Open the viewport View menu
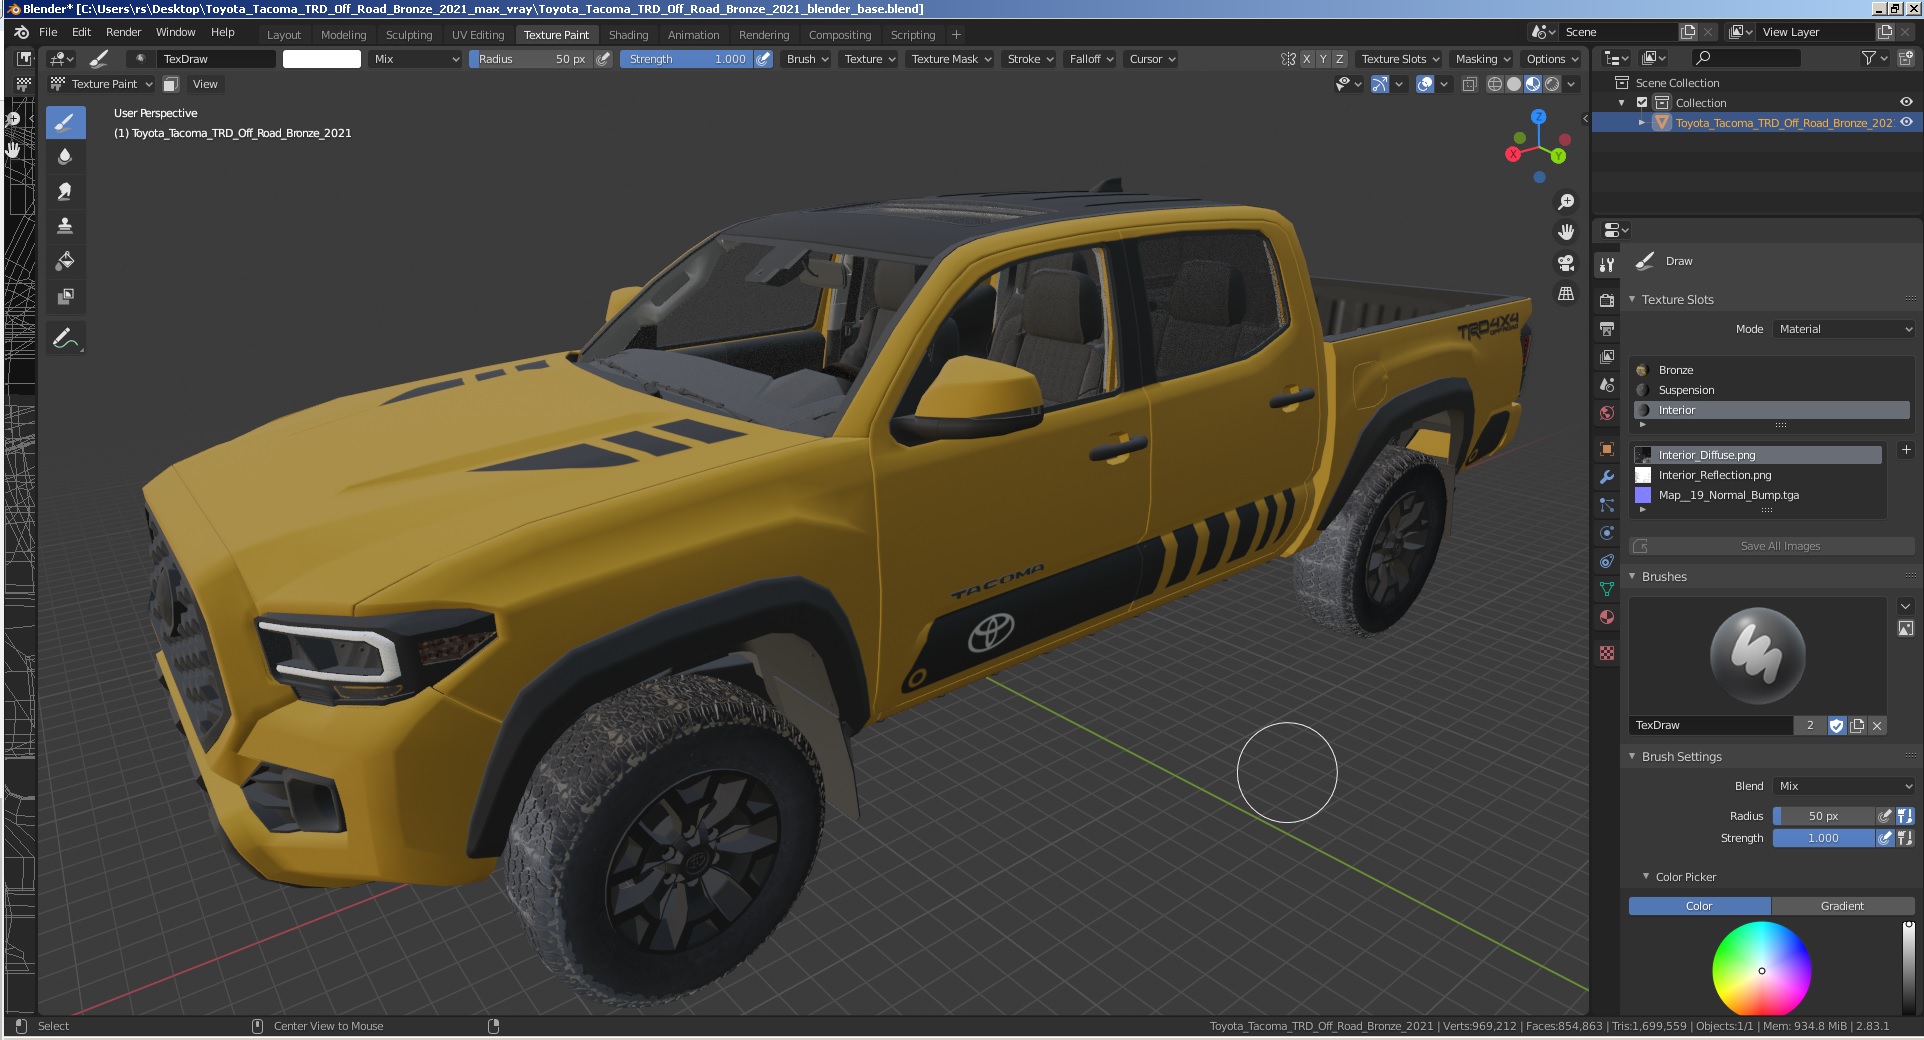 [x=205, y=84]
